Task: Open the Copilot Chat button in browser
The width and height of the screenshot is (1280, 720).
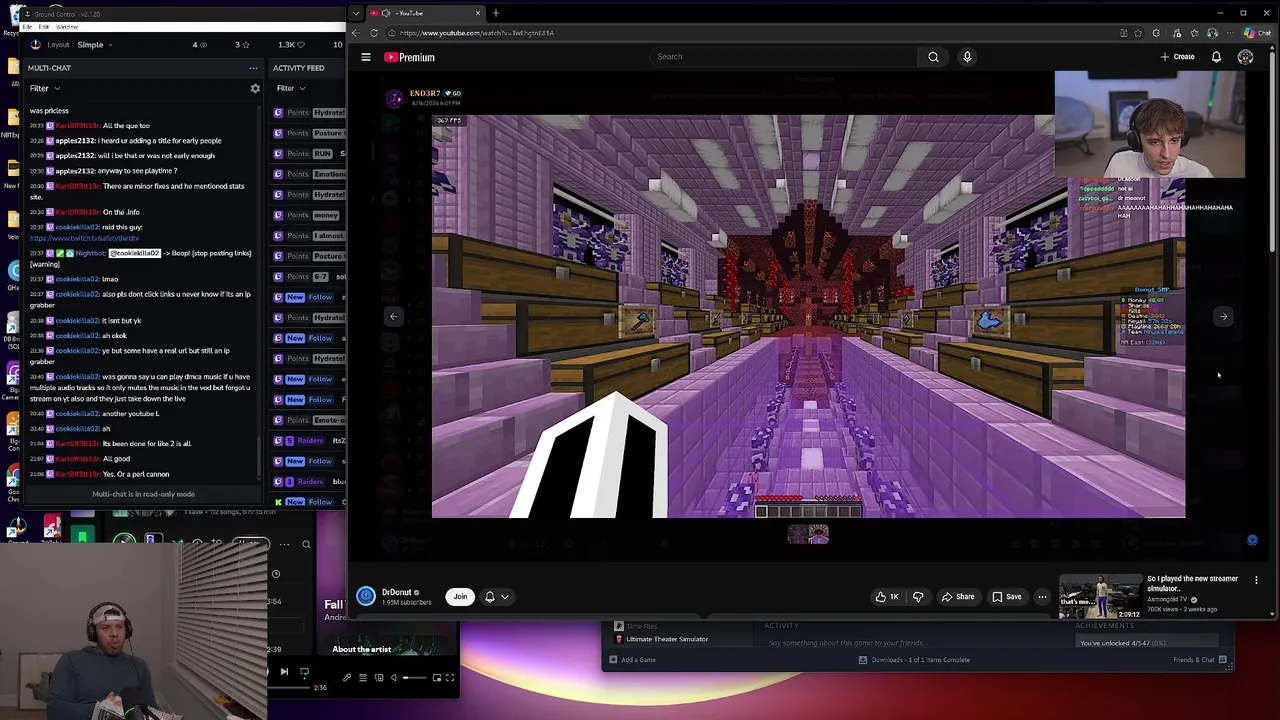Action: click(x=1257, y=33)
